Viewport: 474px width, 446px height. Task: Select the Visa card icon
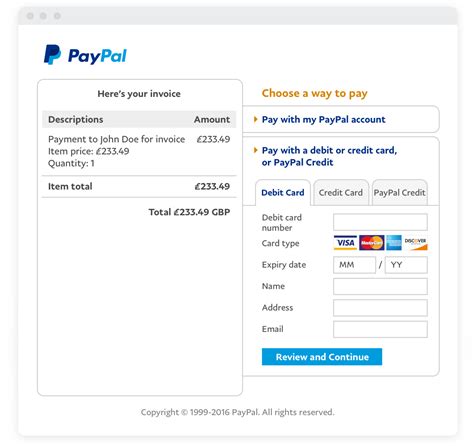[x=345, y=243]
